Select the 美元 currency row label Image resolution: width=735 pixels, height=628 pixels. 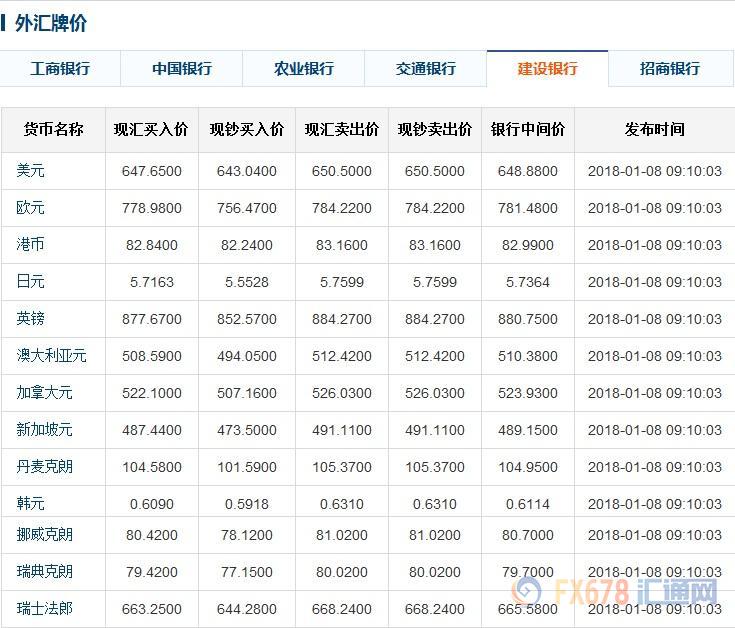pos(30,171)
